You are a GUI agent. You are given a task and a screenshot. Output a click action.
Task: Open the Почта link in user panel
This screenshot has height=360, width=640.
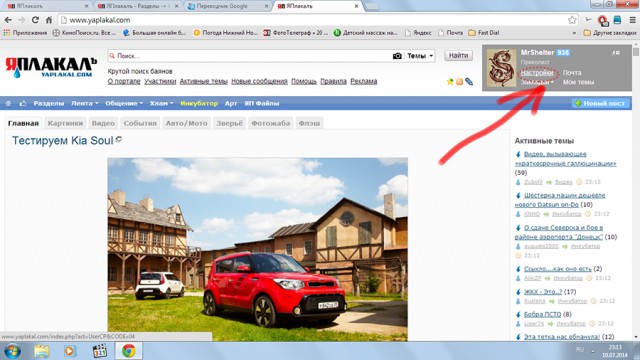coord(572,73)
